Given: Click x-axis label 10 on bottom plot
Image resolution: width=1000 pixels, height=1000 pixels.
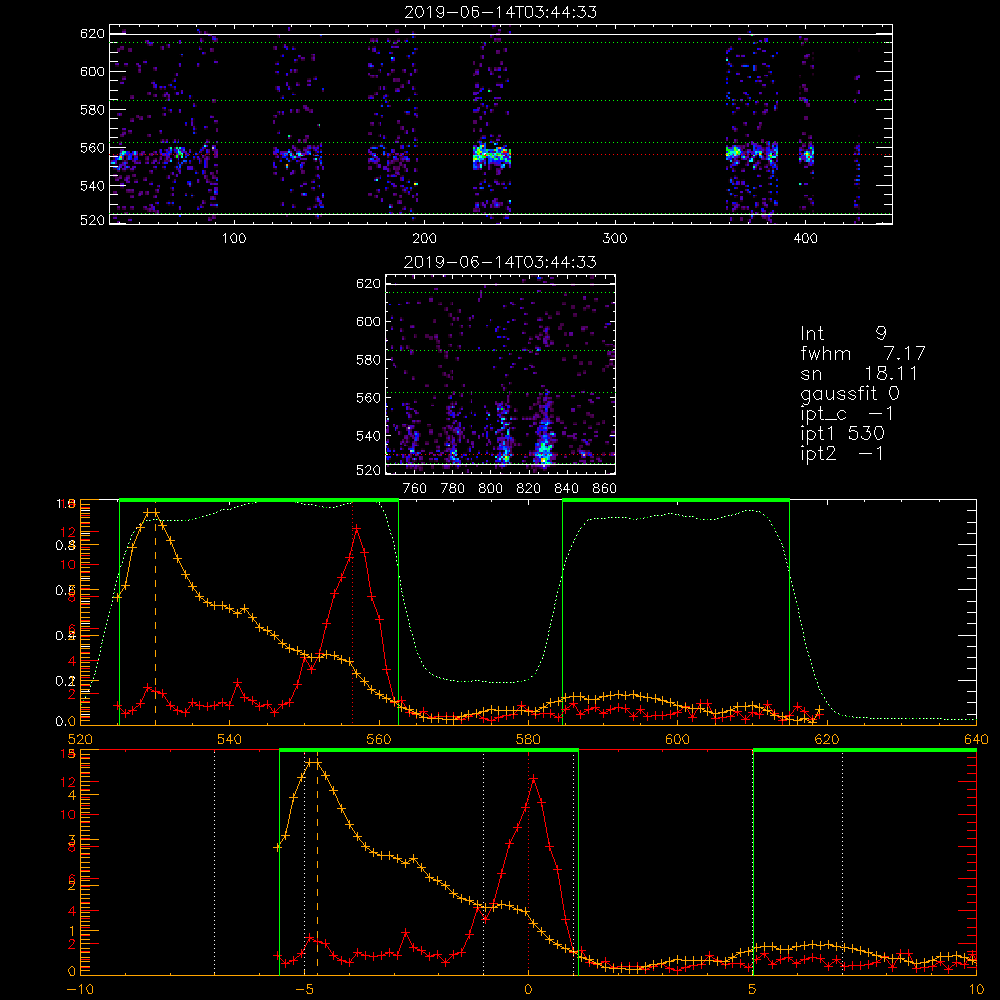Looking at the screenshot, I should click(976, 990).
